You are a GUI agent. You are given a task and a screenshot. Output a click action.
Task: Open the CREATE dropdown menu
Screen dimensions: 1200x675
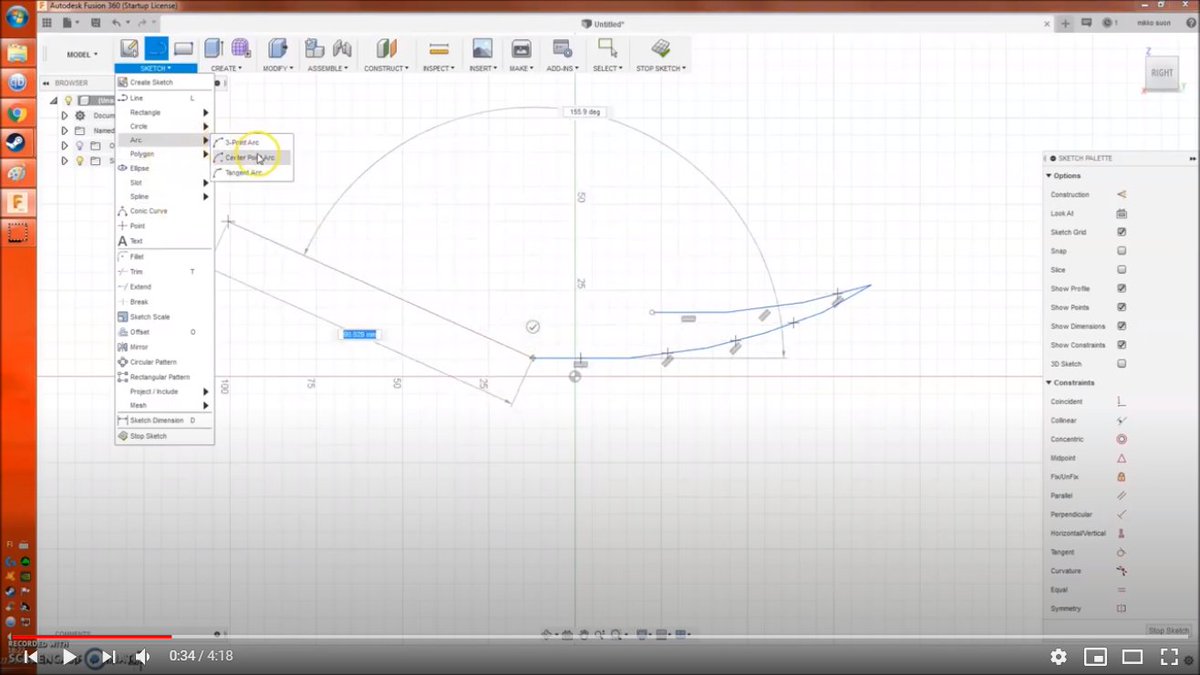[225, 68]
